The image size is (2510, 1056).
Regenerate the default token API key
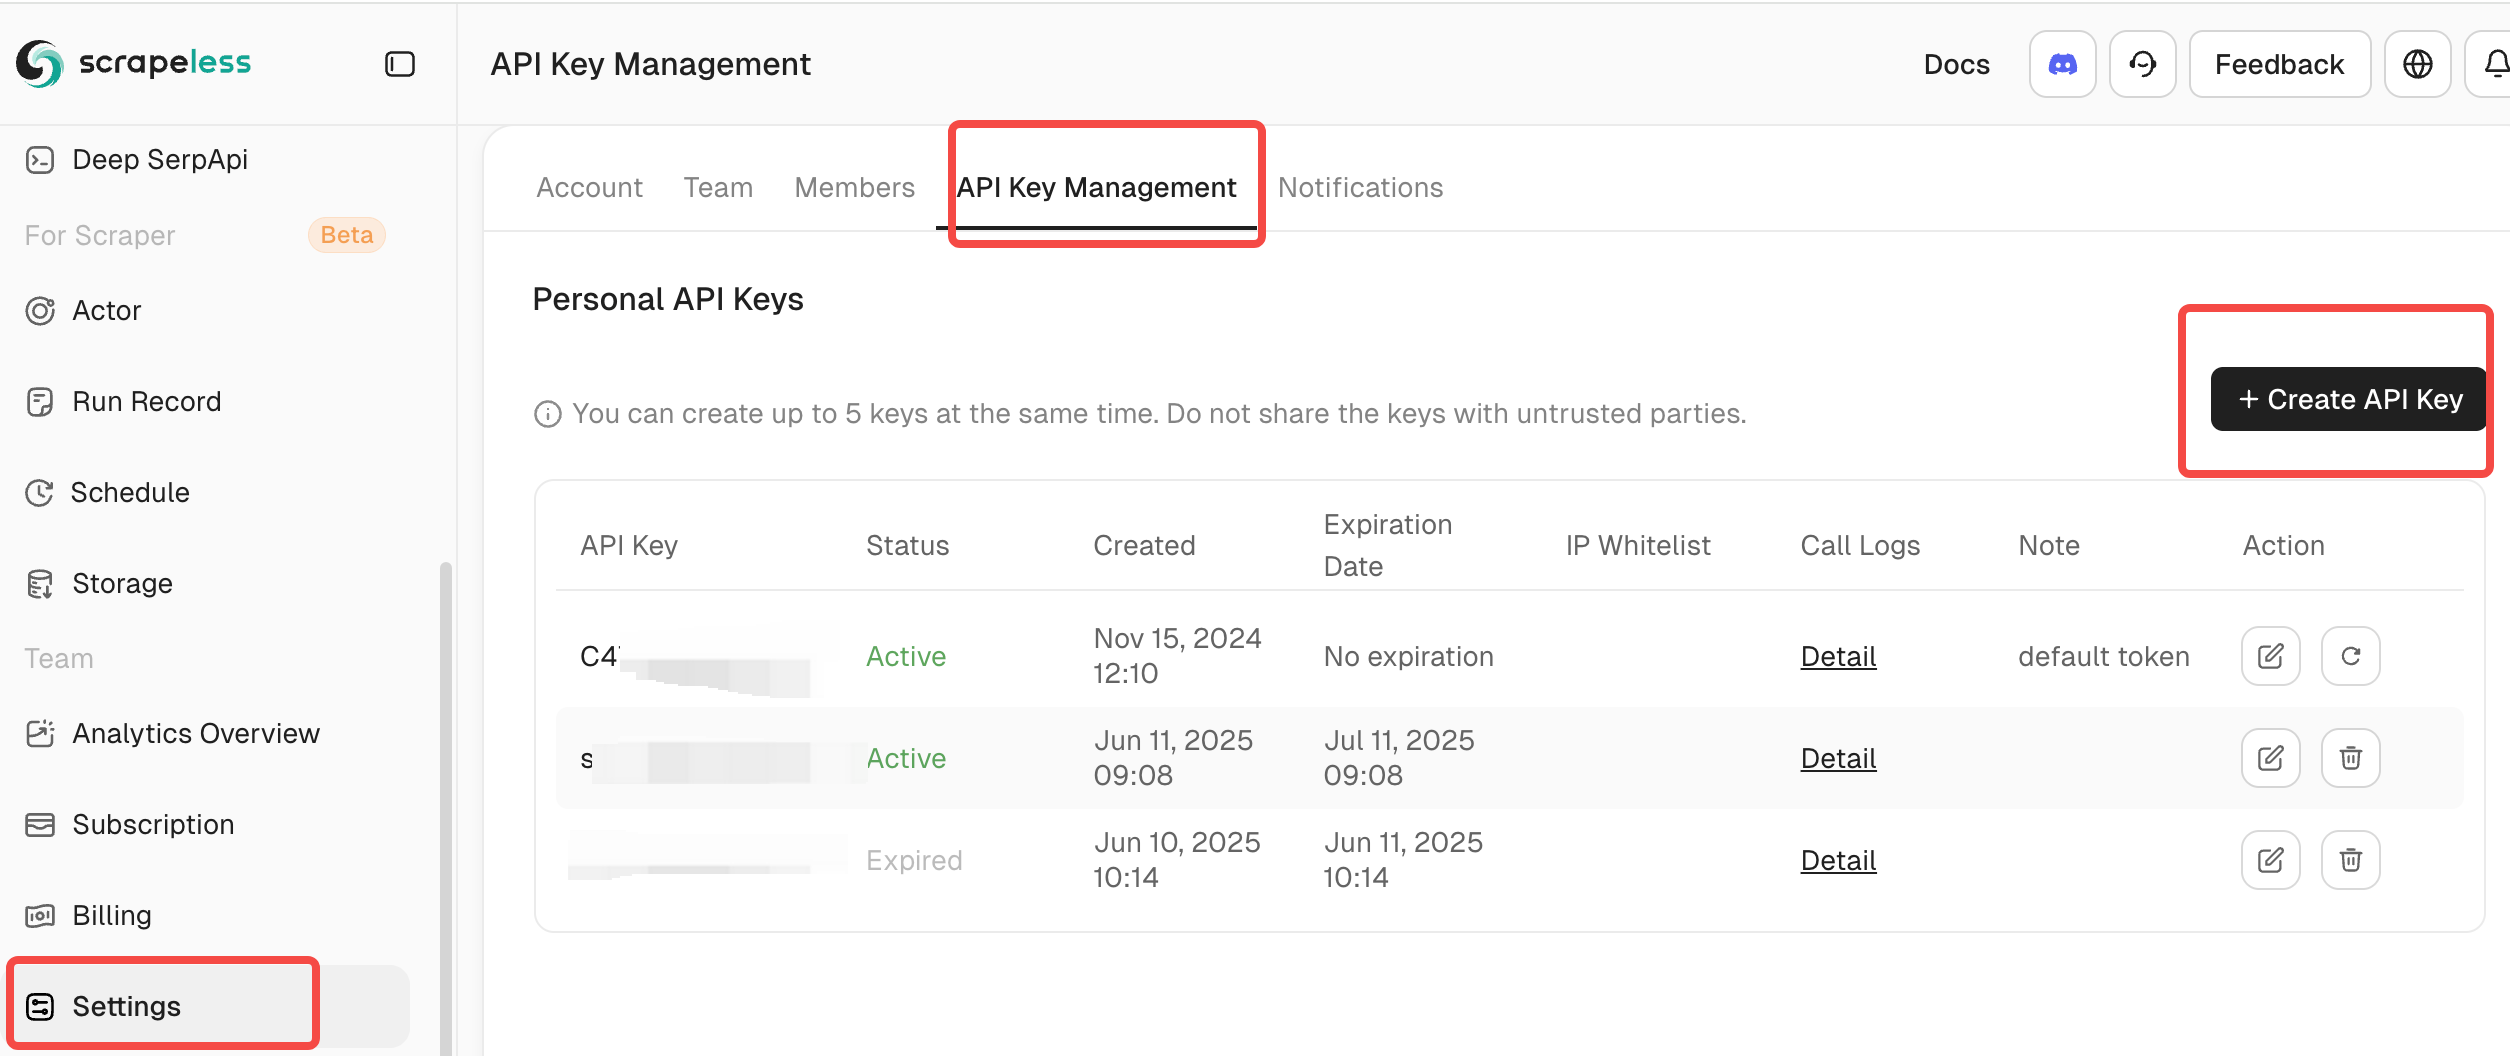[x=2350, y=656]
